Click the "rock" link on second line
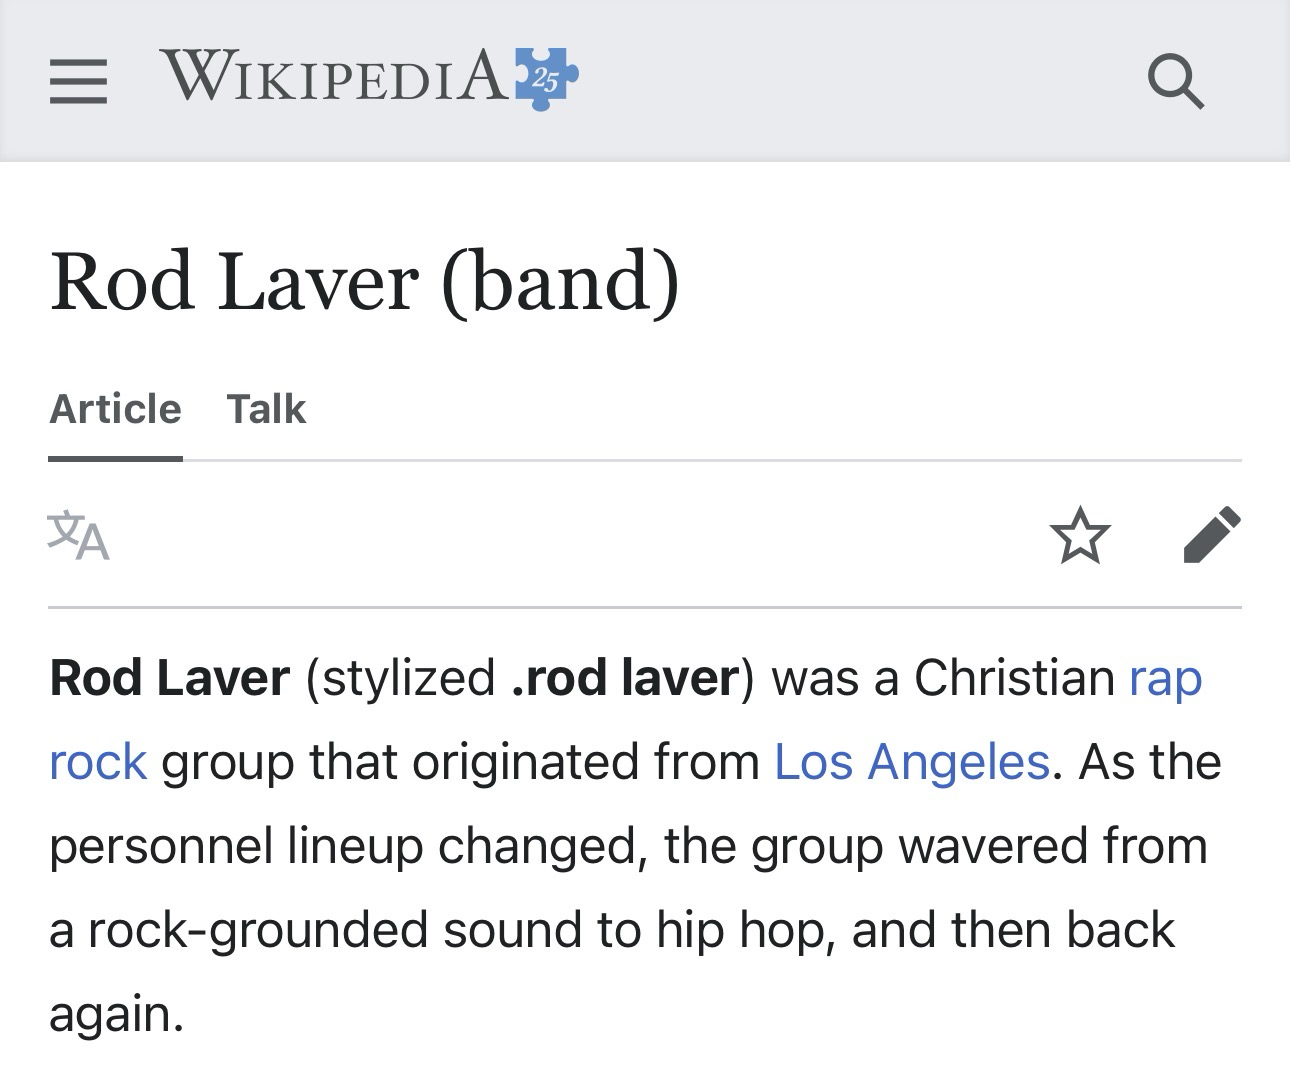 pyautogui.click(x=98, y=762)
